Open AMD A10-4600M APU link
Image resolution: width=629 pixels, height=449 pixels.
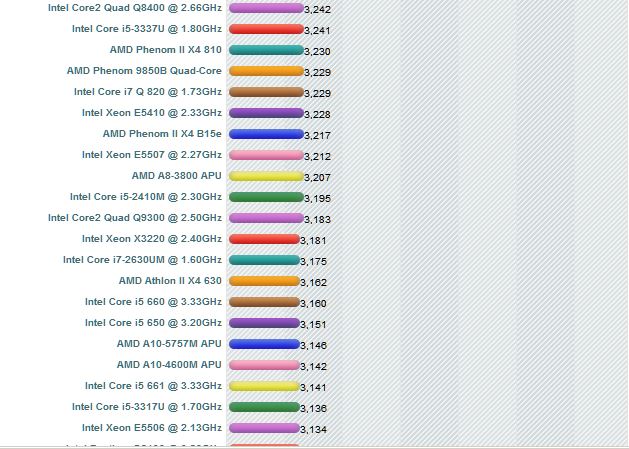click(169, 365)
